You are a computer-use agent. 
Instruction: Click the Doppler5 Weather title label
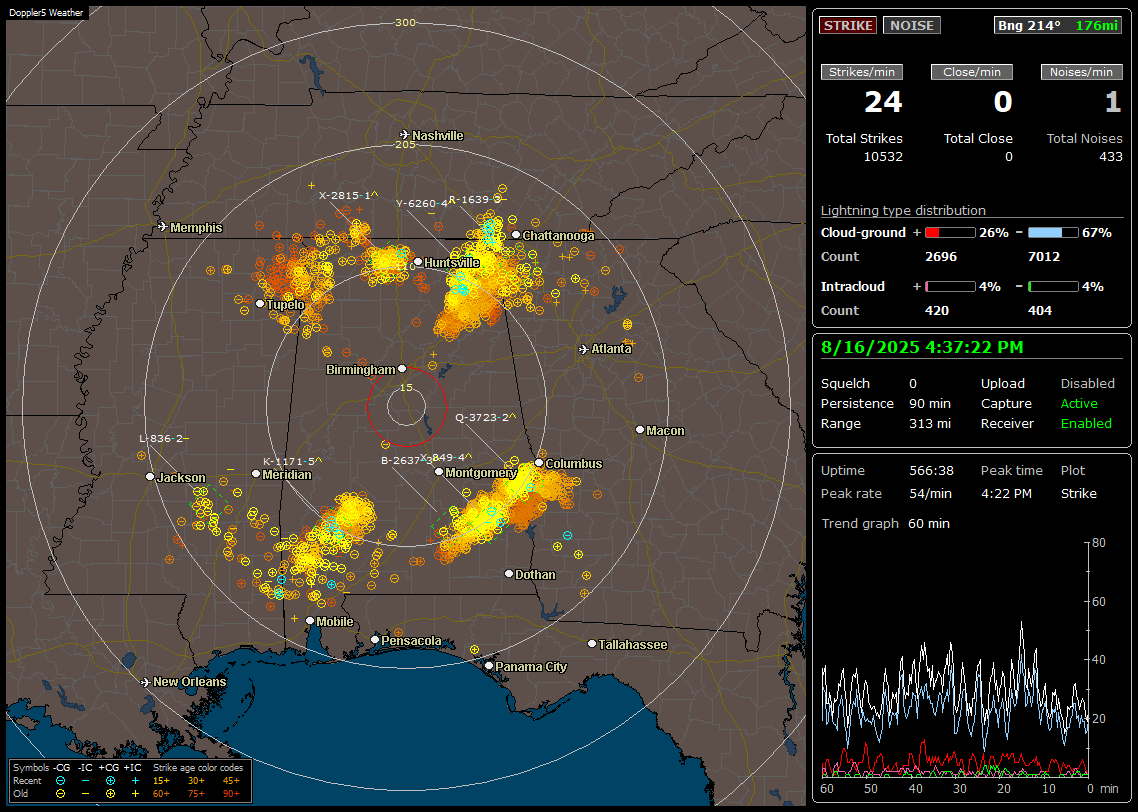46,12
